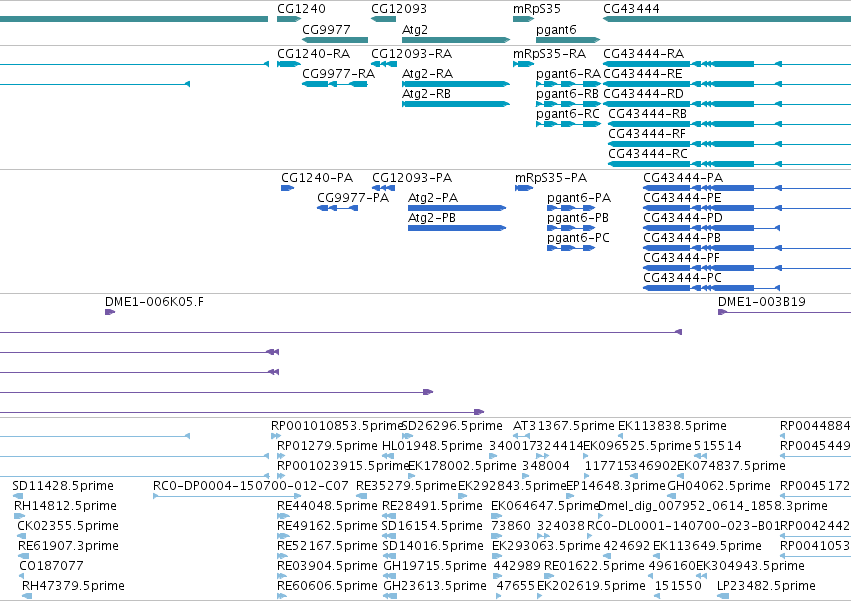Image resolution: width=851 pixels, height=601 pixels.
Task: Select protein pgant6-PB
Action: pyautogui.click(x=578, y=218)
